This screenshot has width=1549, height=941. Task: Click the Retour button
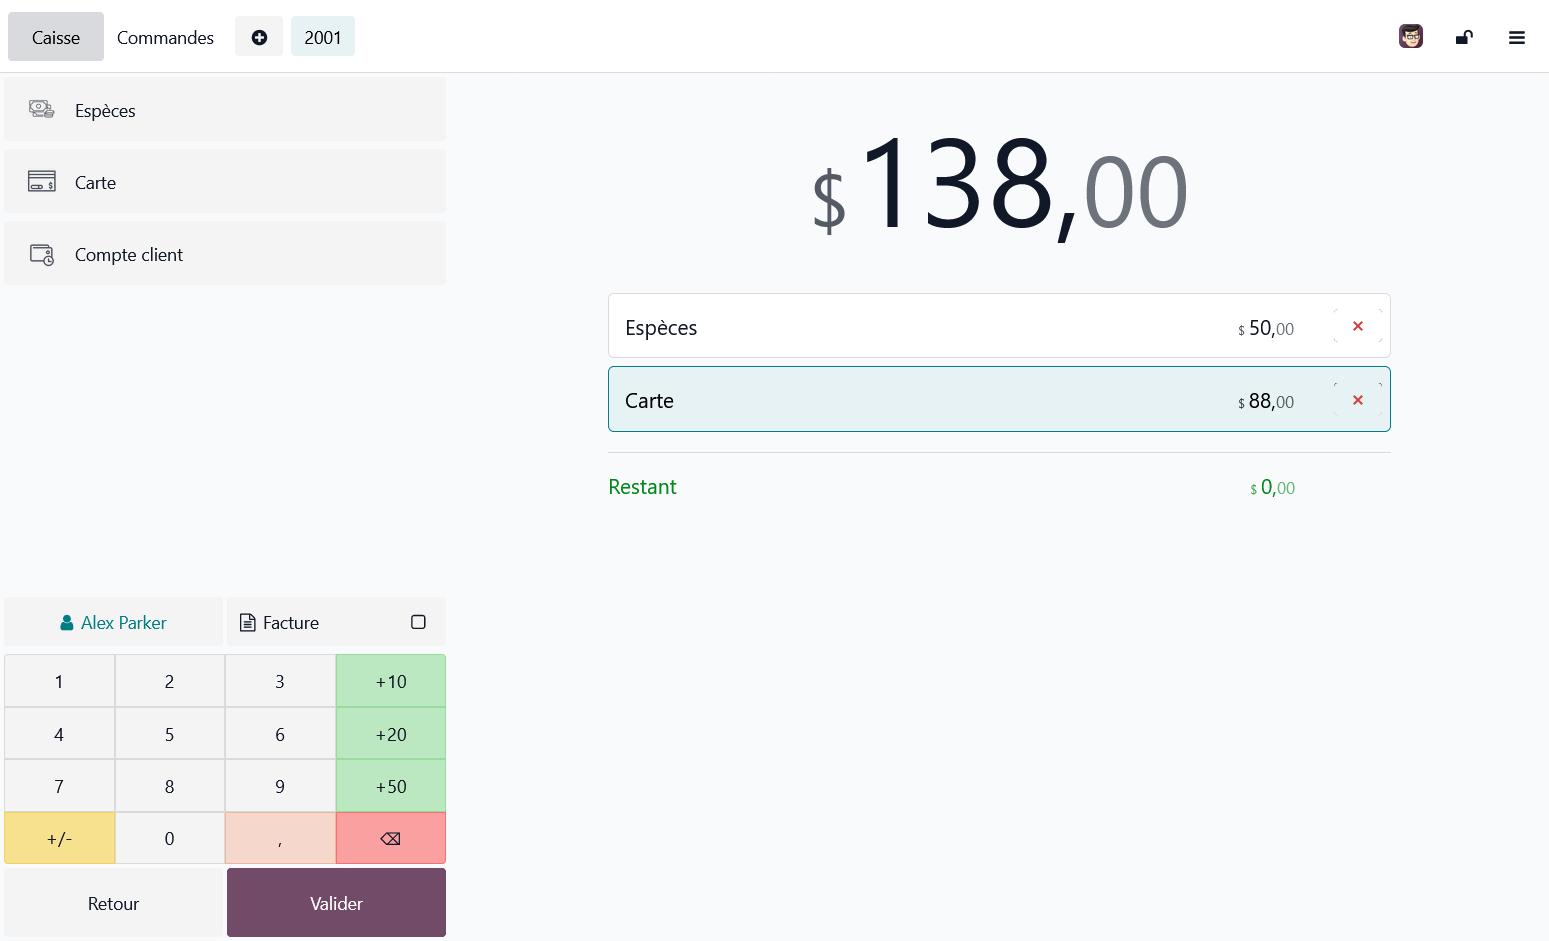tap(112, 902)
